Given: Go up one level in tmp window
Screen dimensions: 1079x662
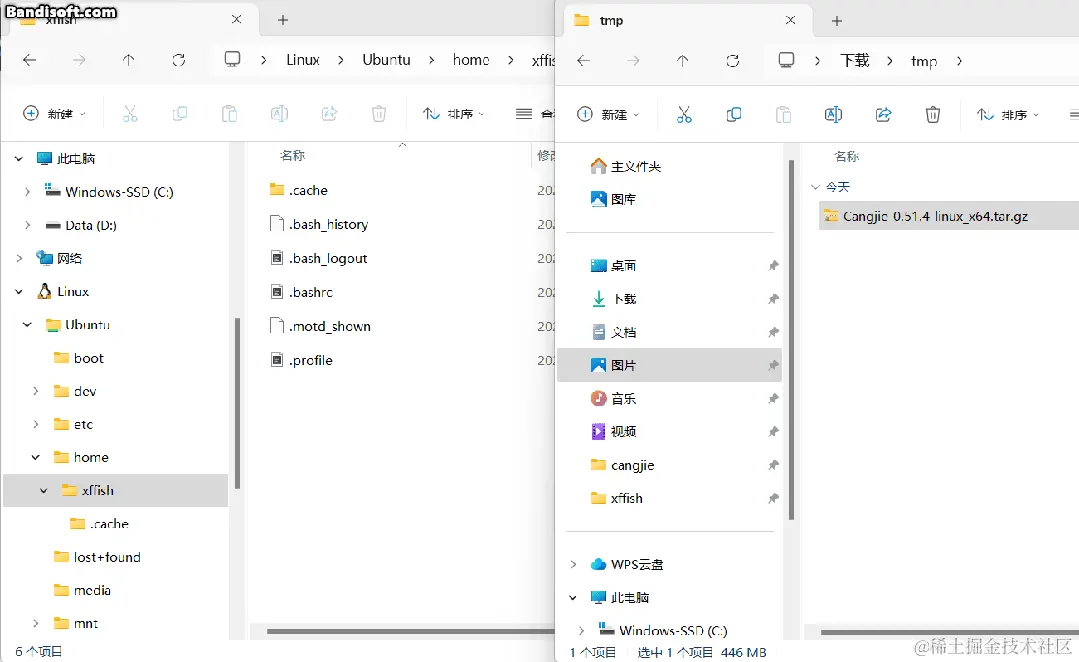Looking at the screenshot, I should 683,61.
